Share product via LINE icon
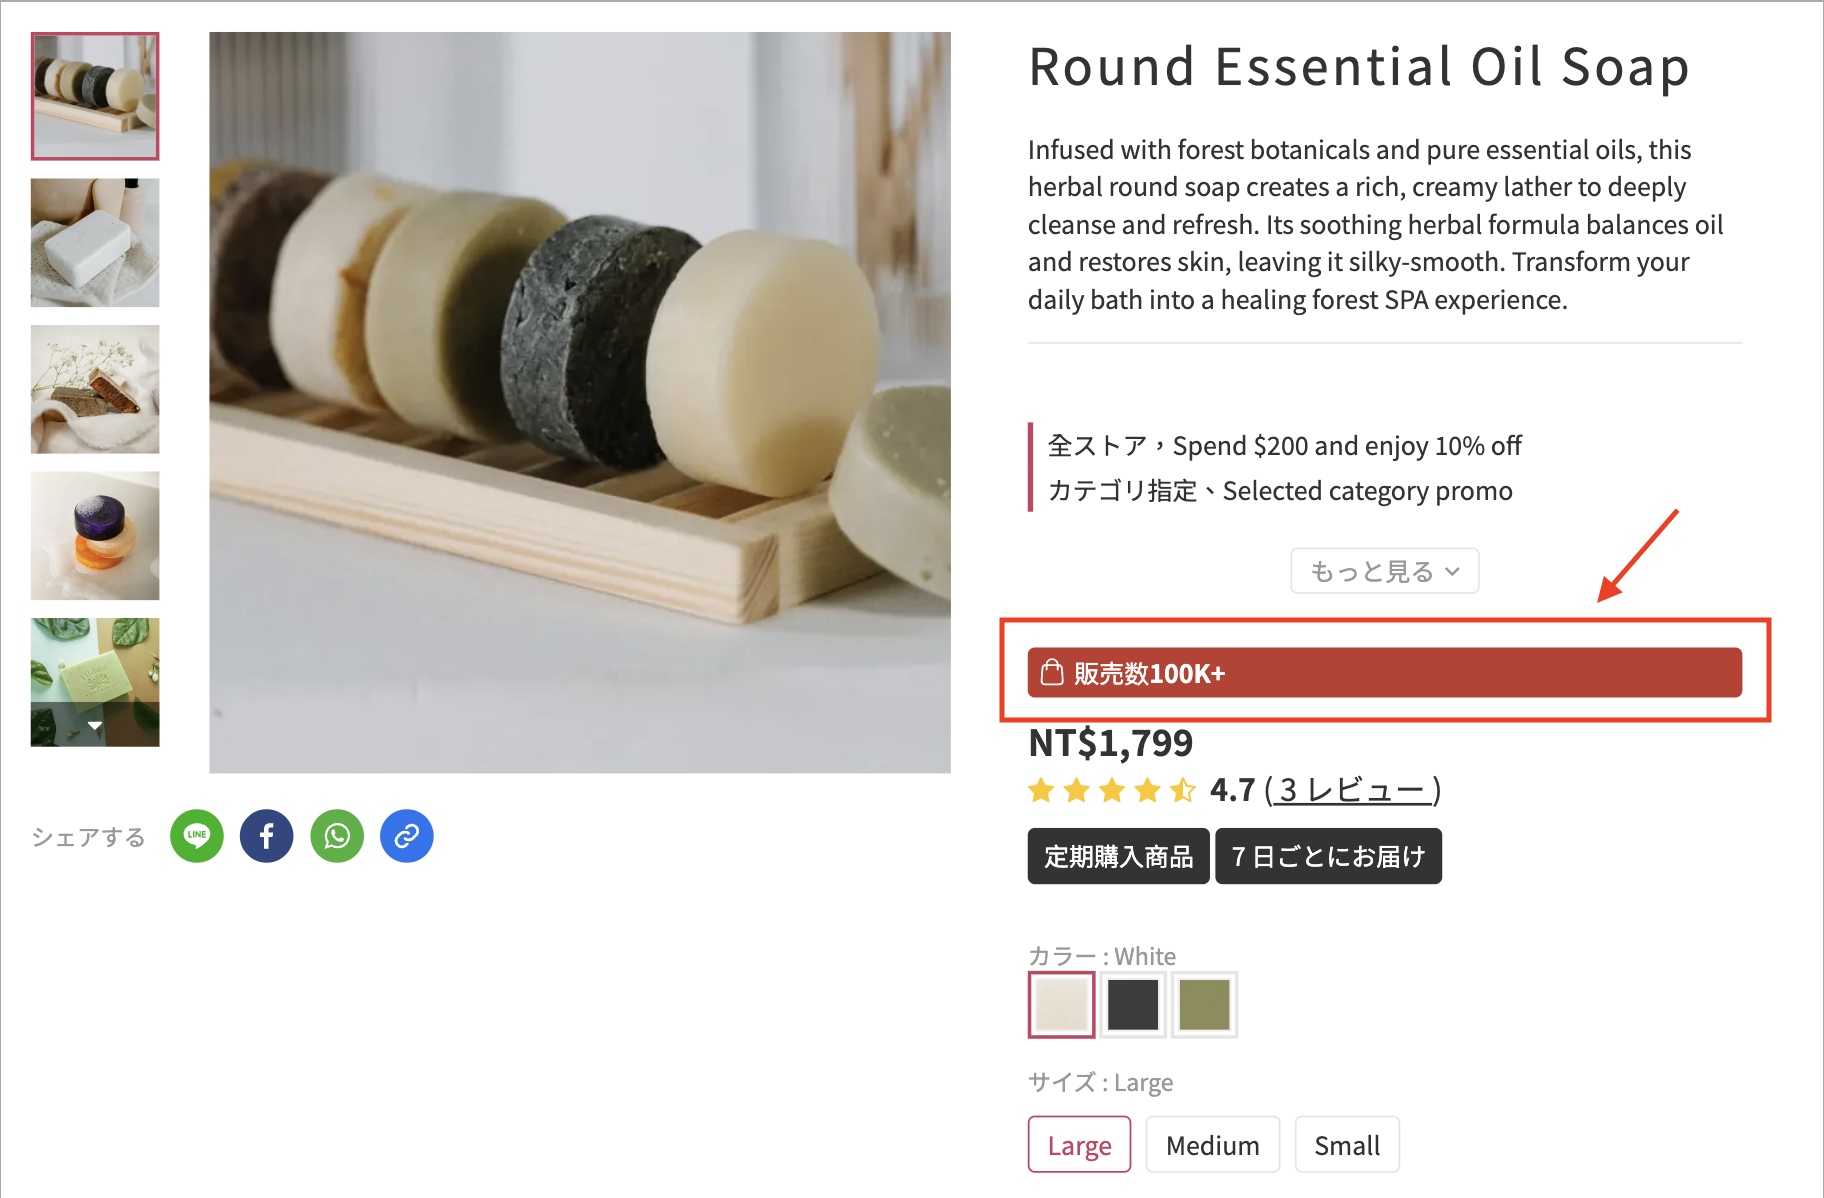 point(197,836)
